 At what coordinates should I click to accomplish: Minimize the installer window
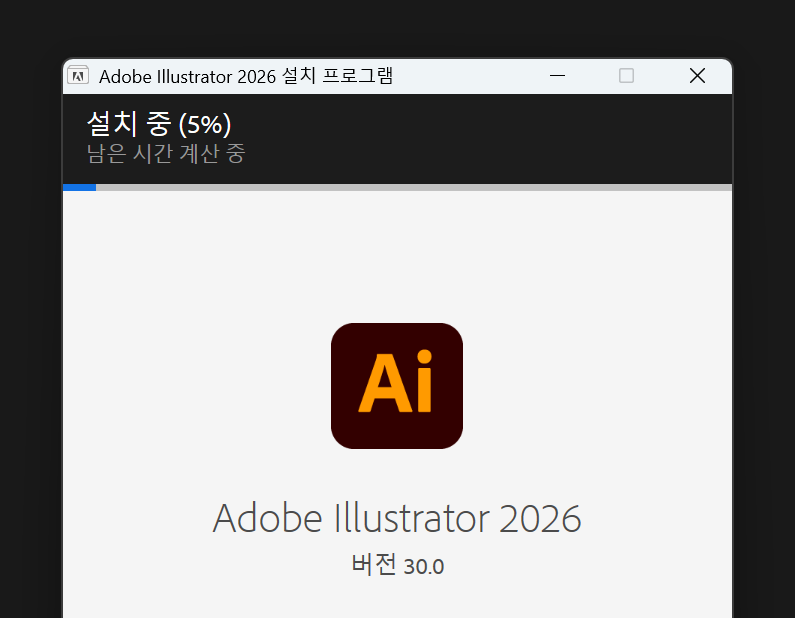pos(557,76)
